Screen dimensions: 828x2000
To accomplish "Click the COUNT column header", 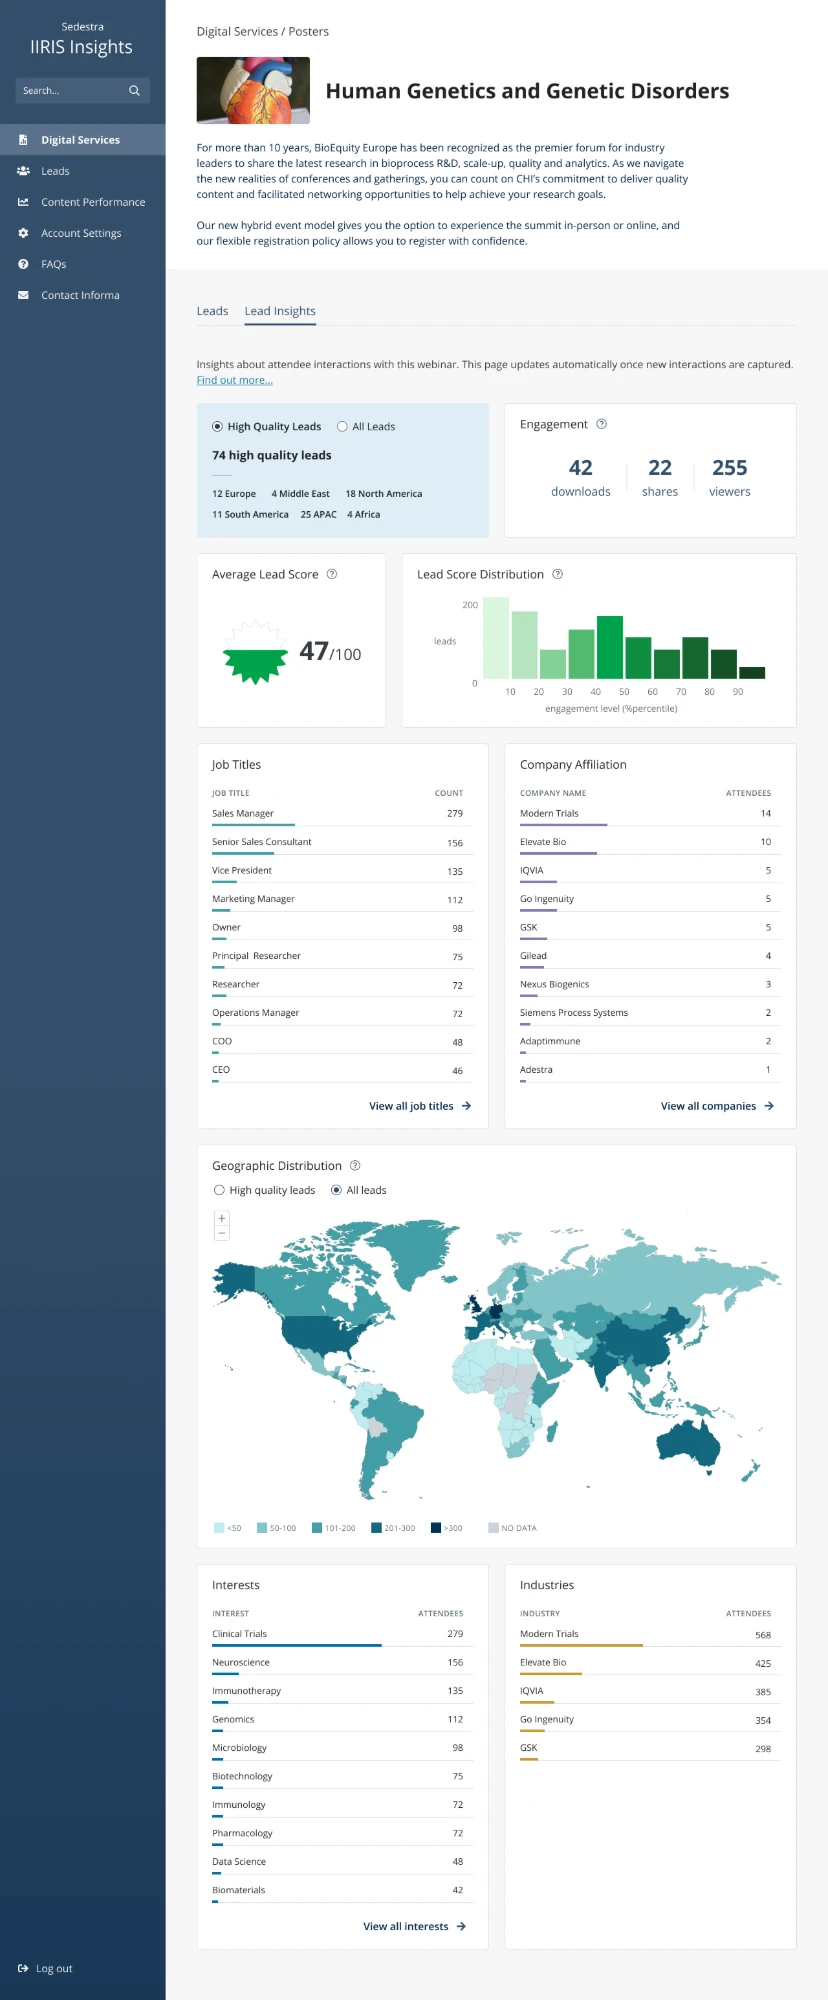I will point(449,793).
